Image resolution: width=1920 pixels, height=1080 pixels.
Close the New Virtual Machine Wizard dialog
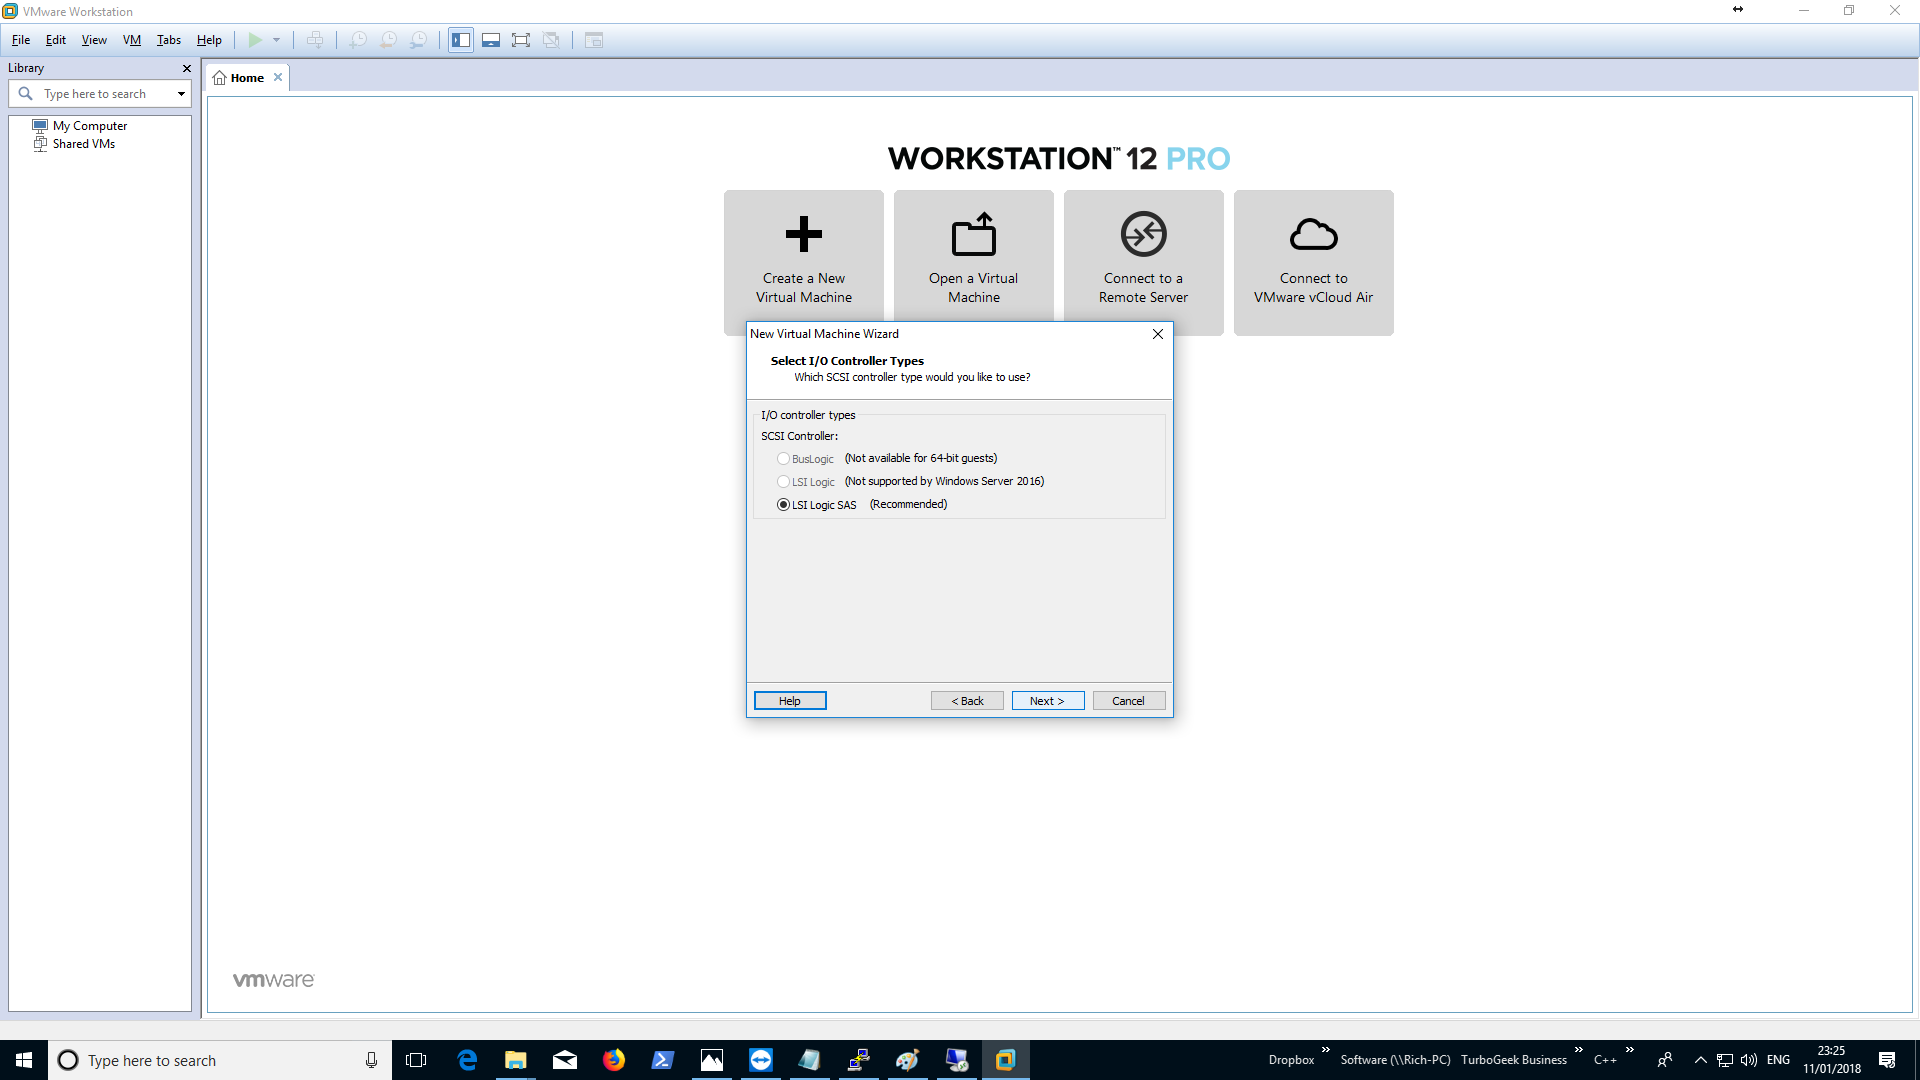coord(1158,334)
